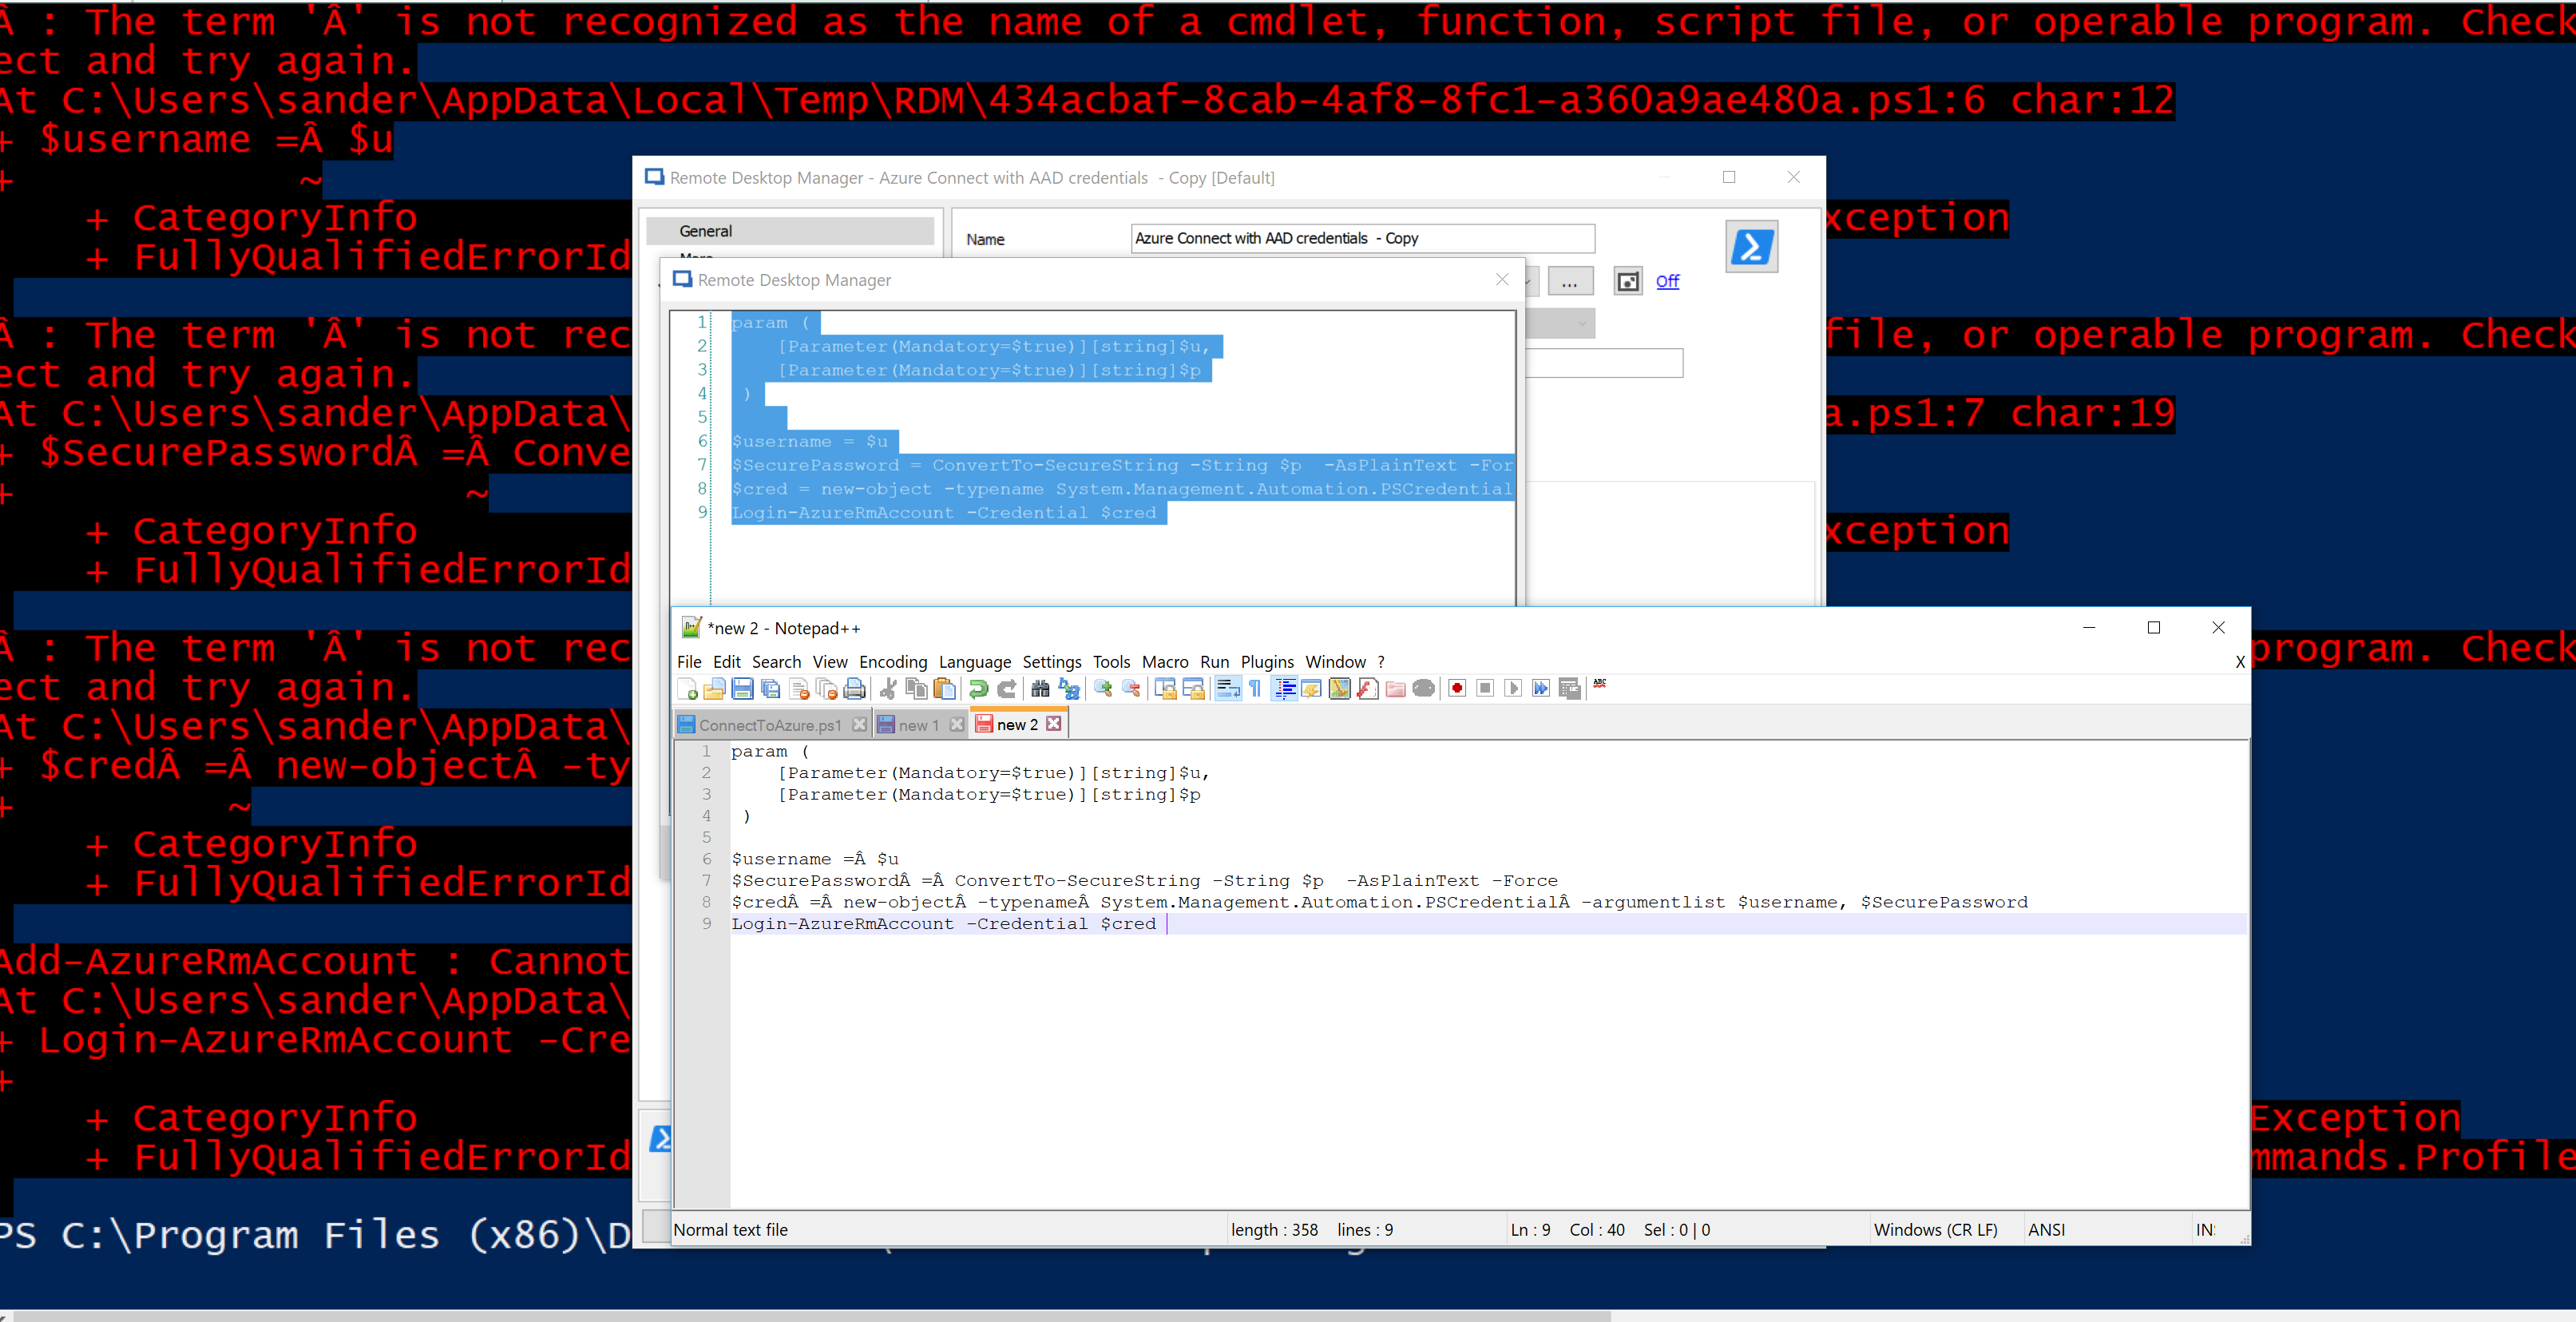Viewport: 2576px width, 1322px height.
Task: Click the macro Playback icon
Action: pyautogui.click(x=1514, y=688)
